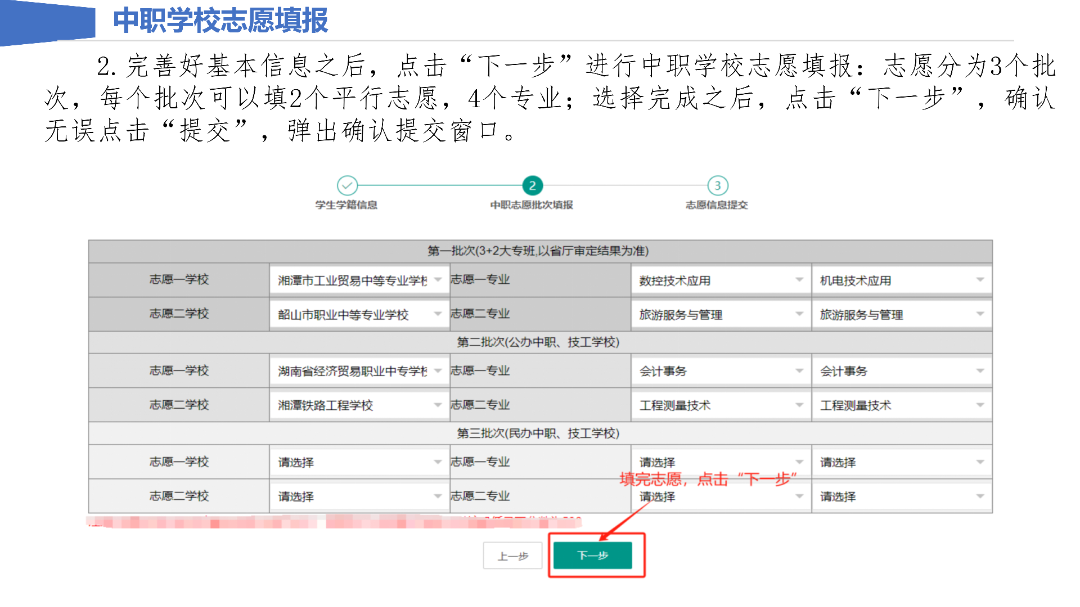This screenshot has width=1080, height=607.
Task: Open right 志愿一专业 请选择 dropdown in 第三批次
Action: click(x=902, y=462)
